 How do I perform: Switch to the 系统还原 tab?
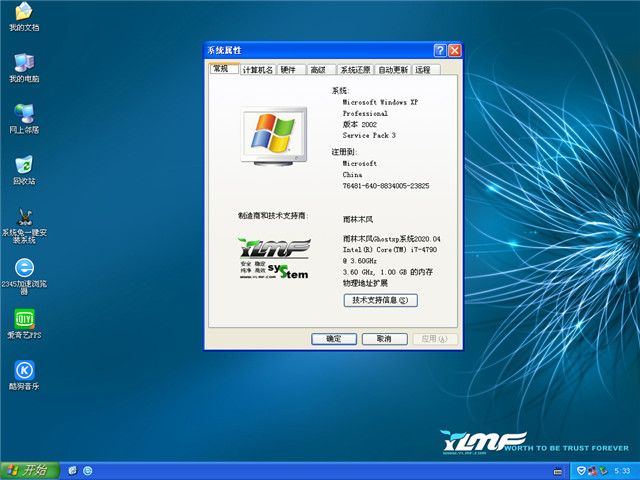coord(355,70)
